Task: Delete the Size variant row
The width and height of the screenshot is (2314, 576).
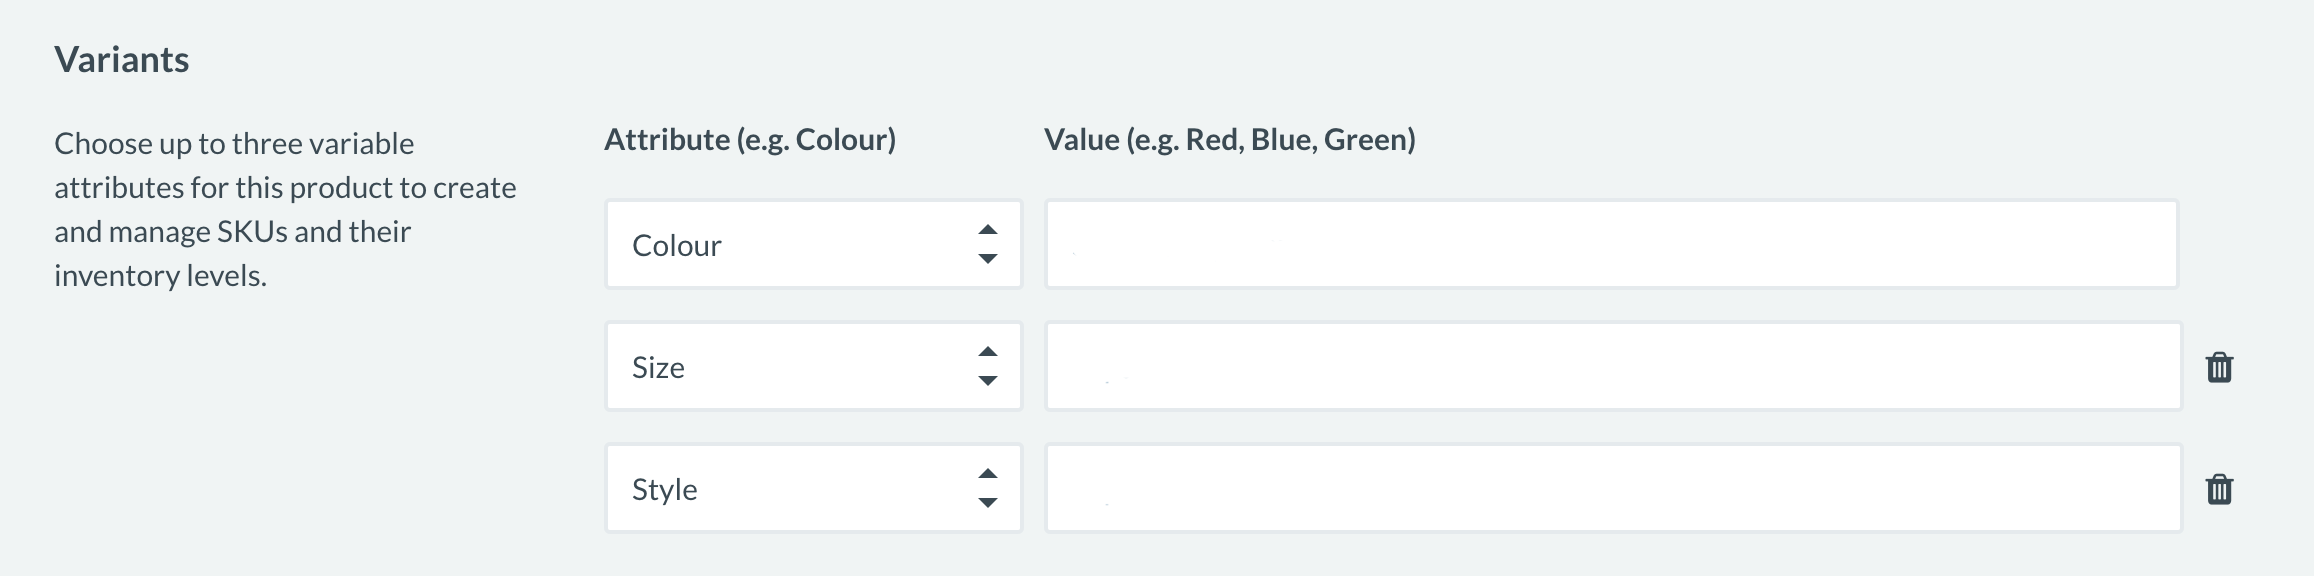Action: click(2219, 367)
